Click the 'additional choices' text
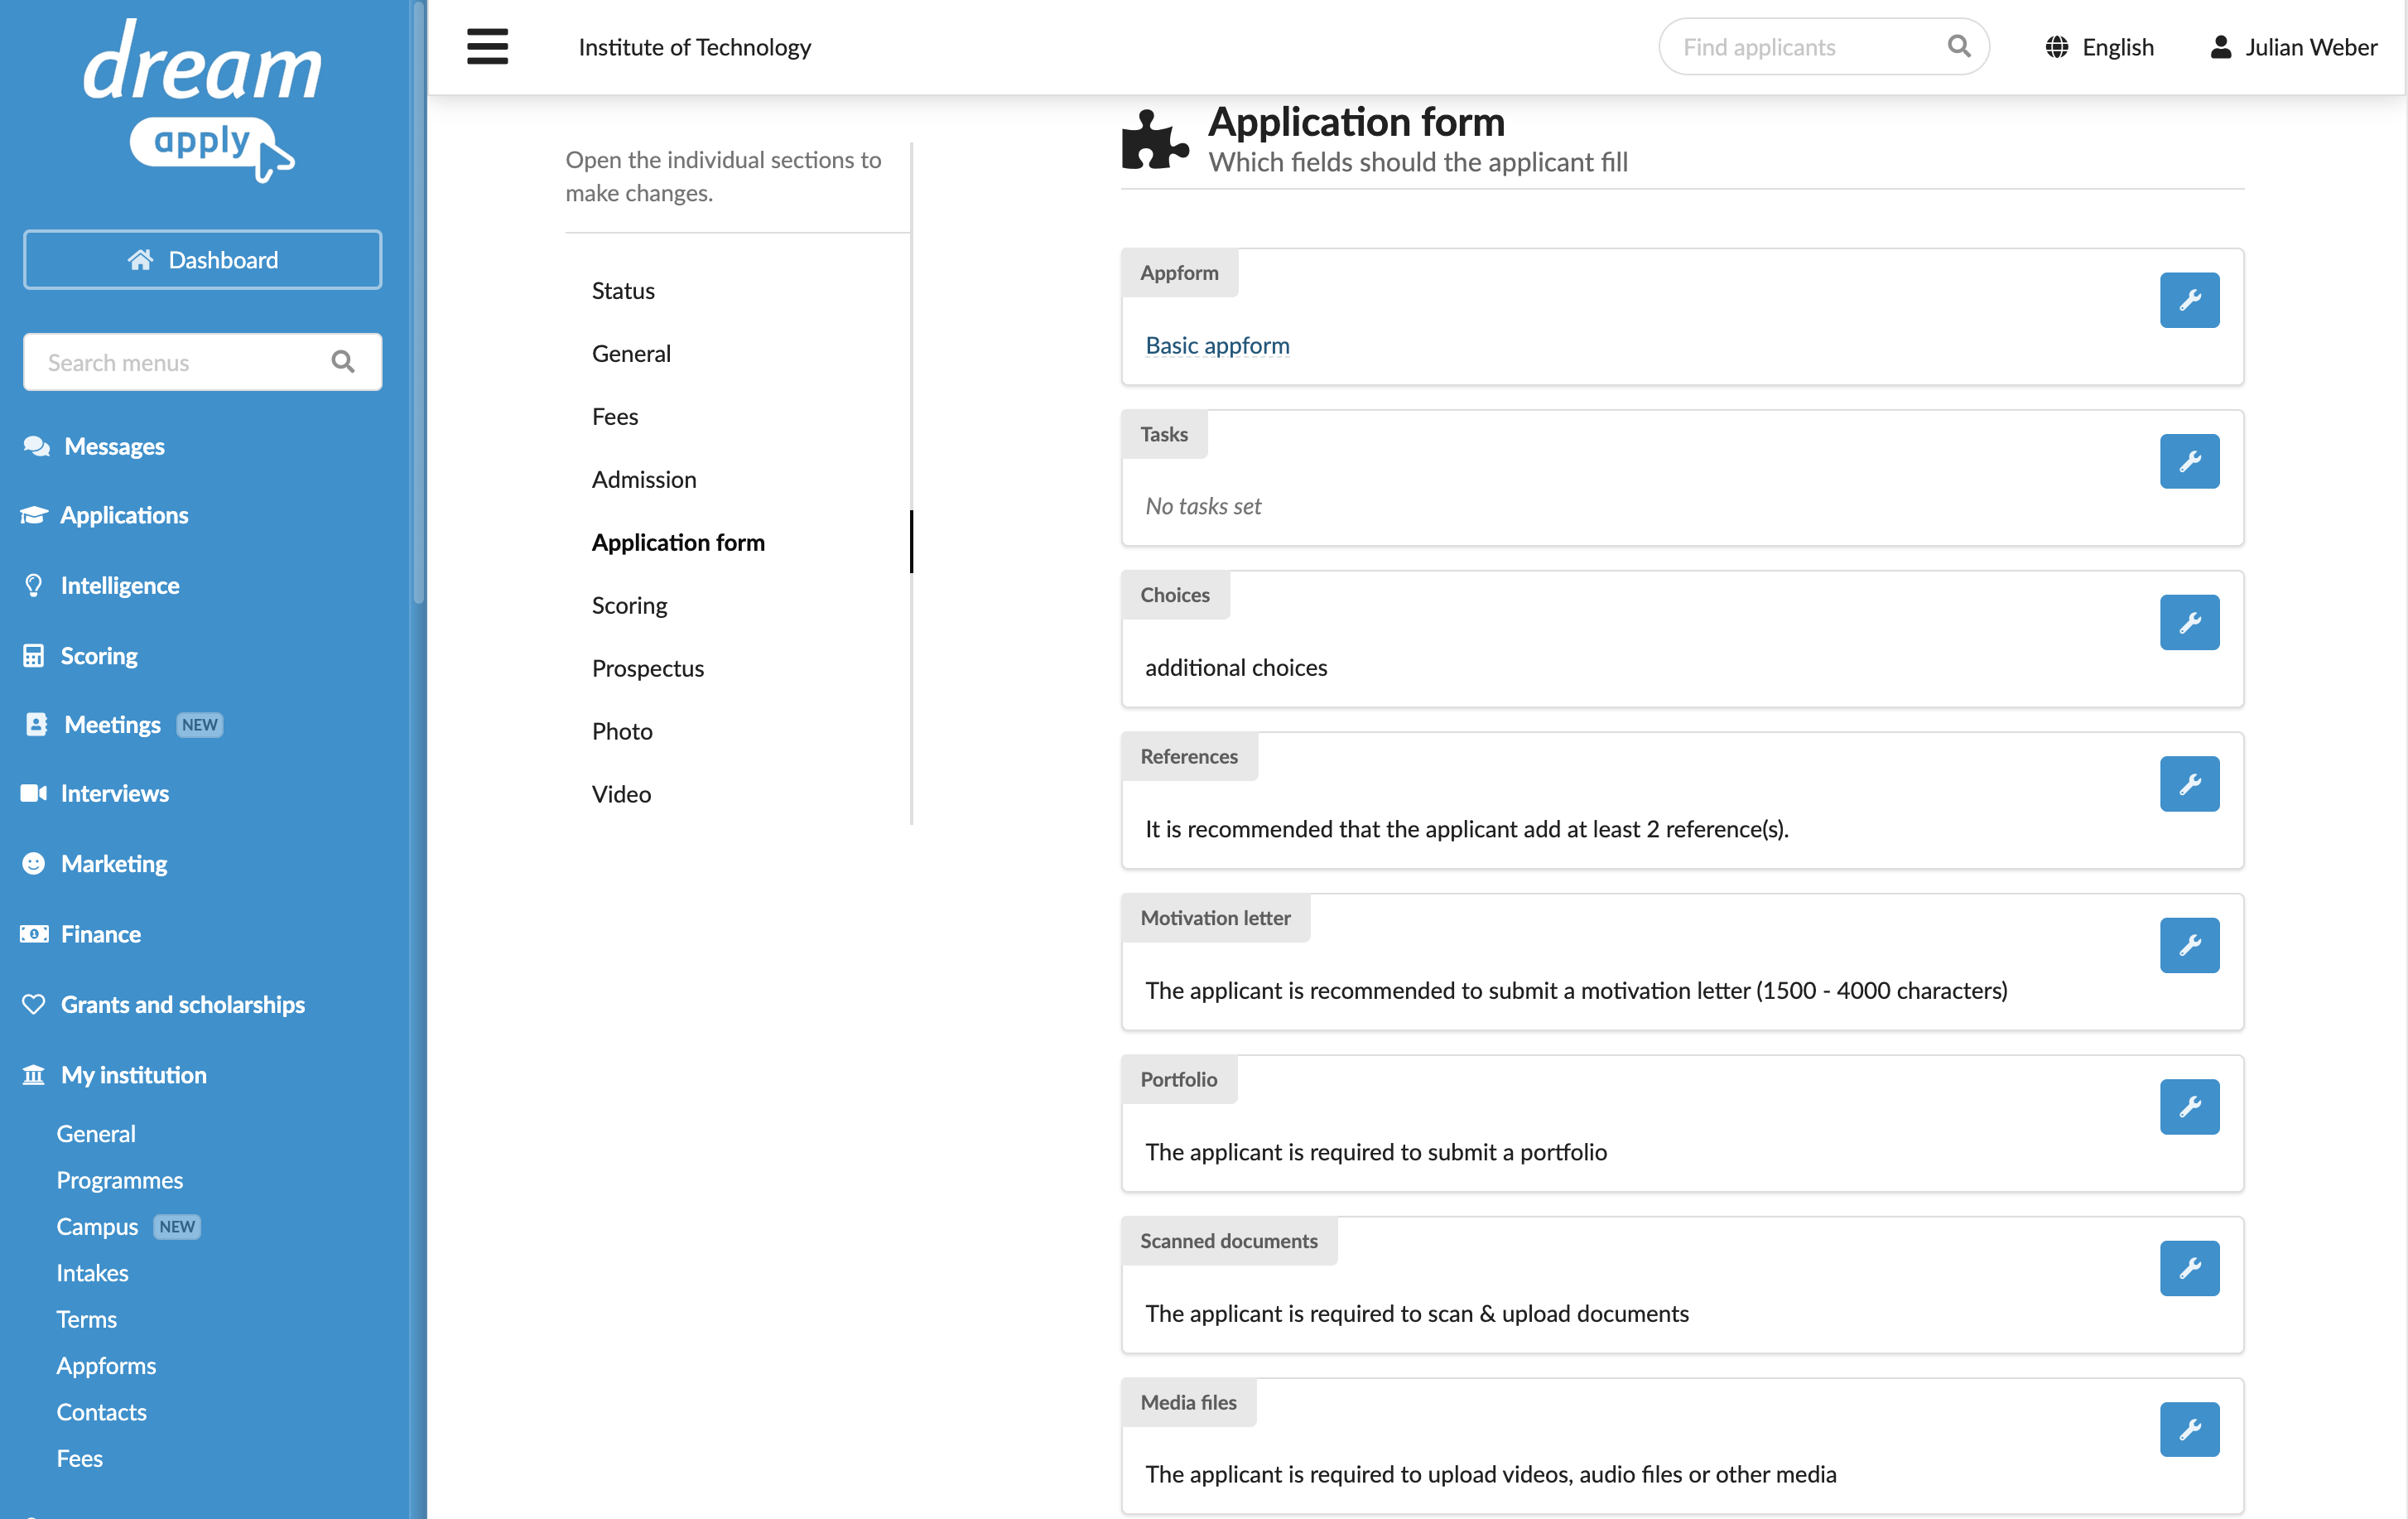 point(1236,668)
